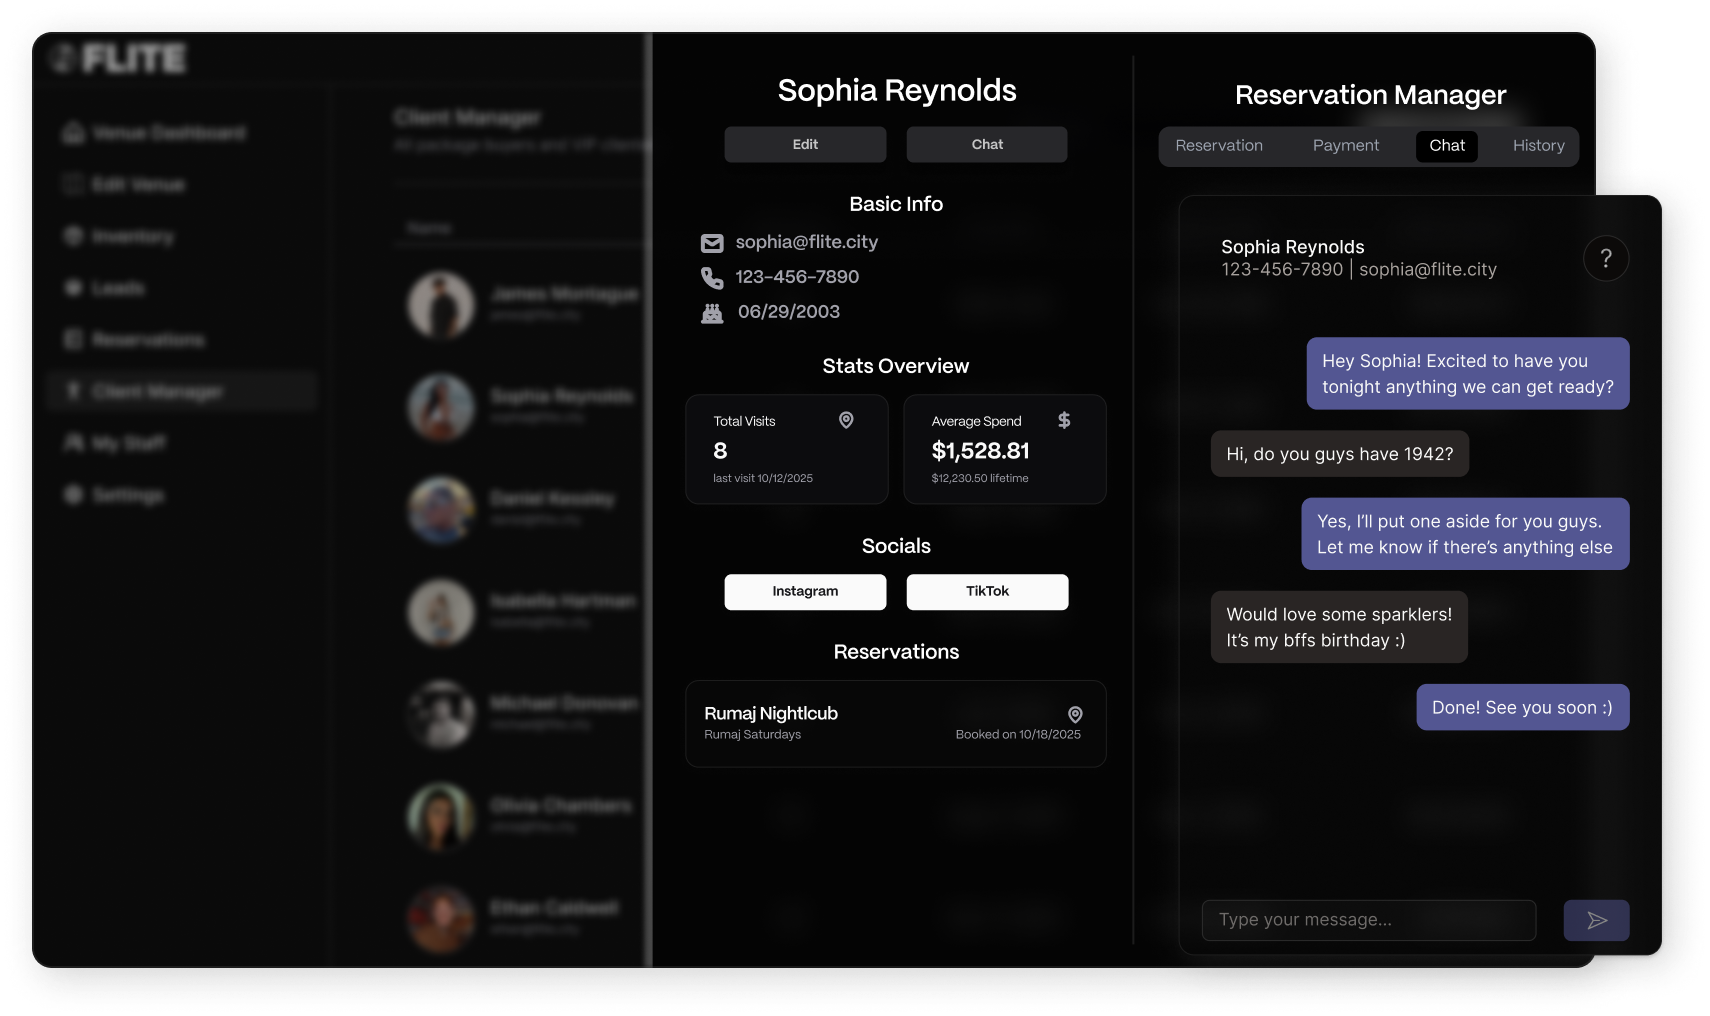Click the email envelope icon
1710x1016 pixels.
coord(712,243)
